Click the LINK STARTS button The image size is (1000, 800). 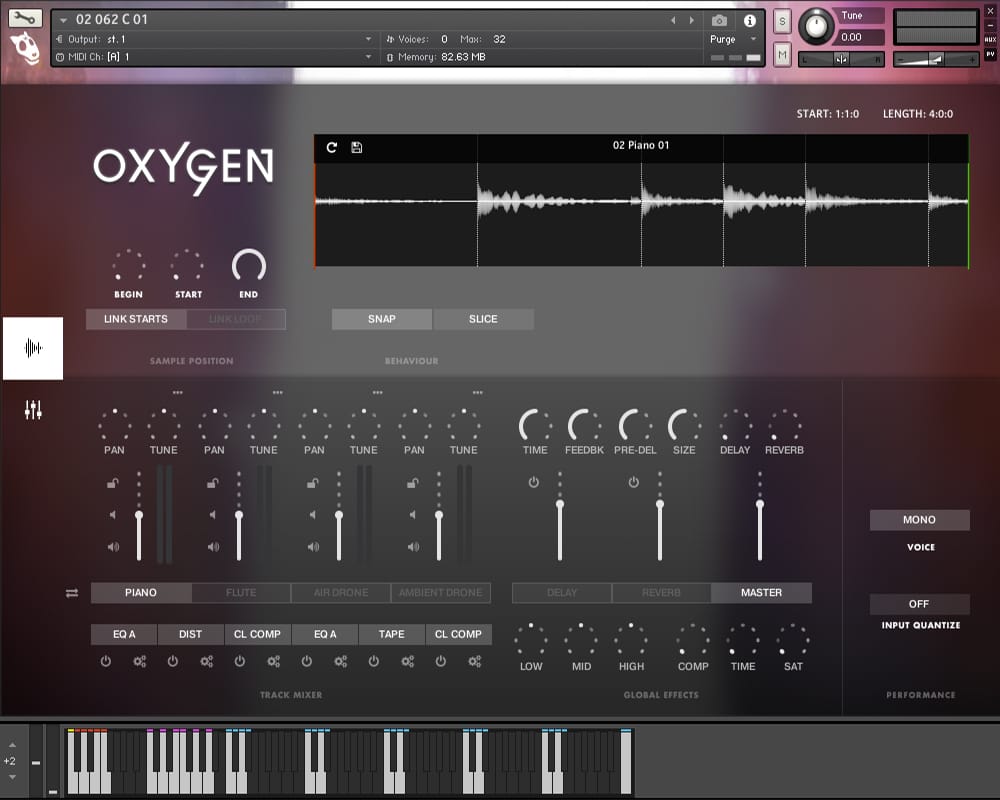pyautogui.click(x=136, y=319)
